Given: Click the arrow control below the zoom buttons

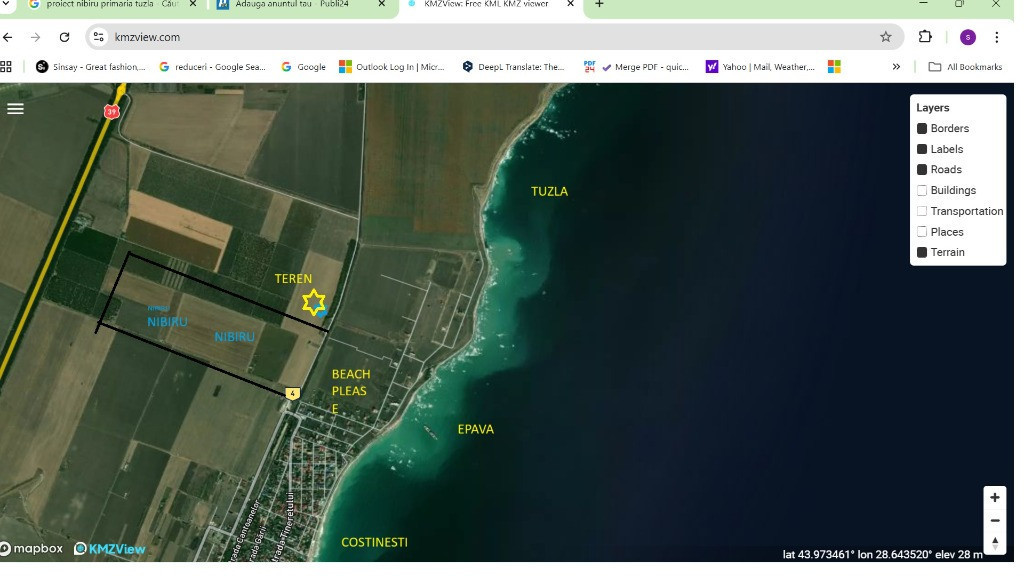Looking at the screenshot, I should [x=994, y=542].
